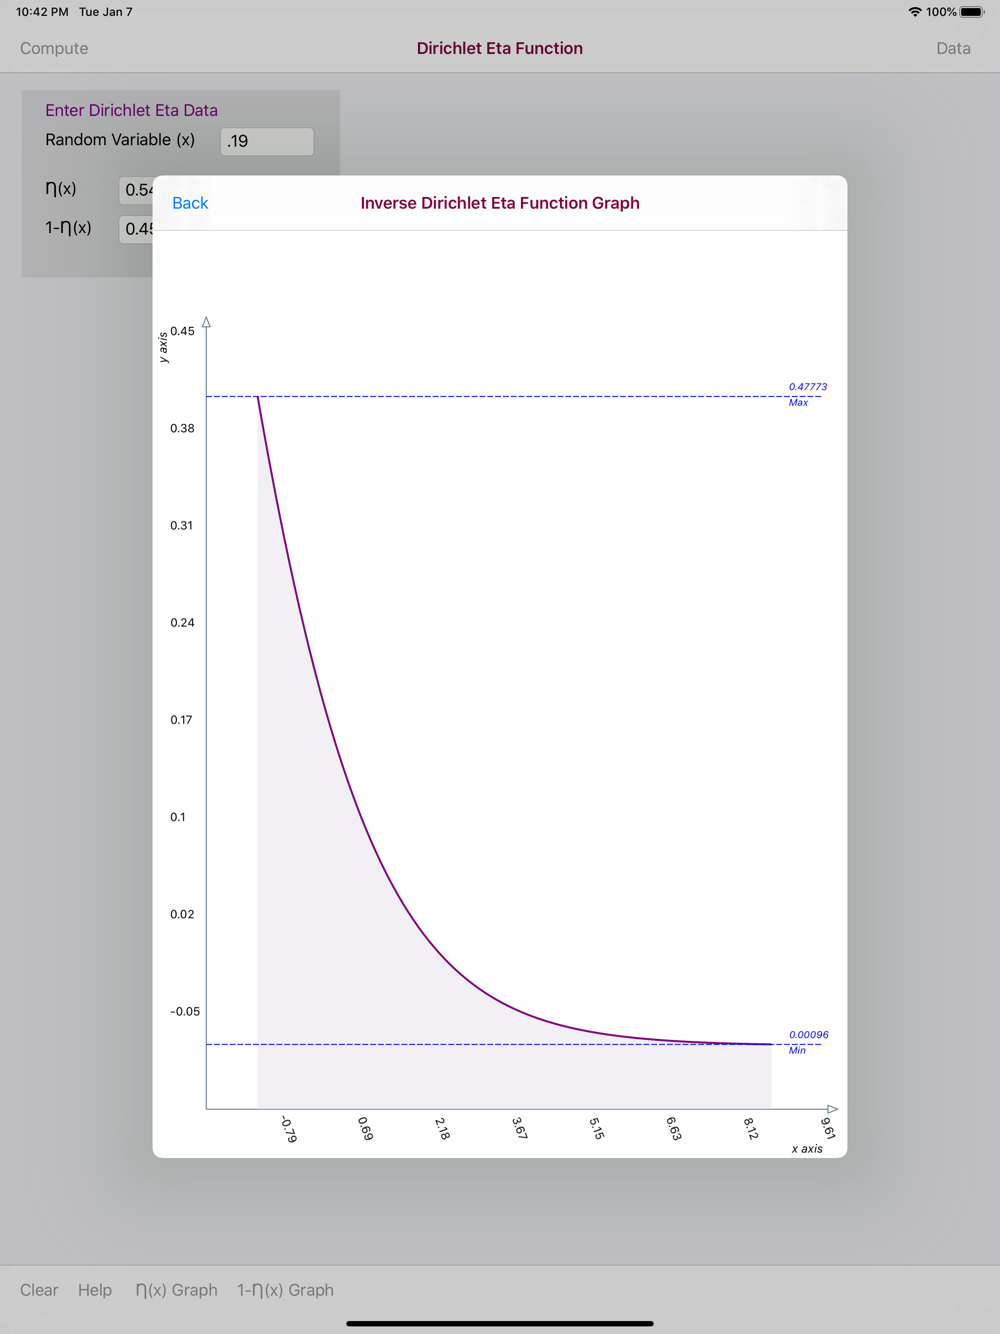The image size is (1000, 1334).
Task: Click the 2.18 x-axis tick label
Action: pyautogui.click(x=442, y=1128)
